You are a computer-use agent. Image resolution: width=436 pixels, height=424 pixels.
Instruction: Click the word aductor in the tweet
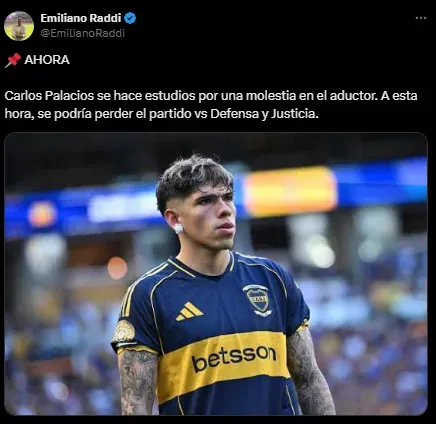point(354,96)
